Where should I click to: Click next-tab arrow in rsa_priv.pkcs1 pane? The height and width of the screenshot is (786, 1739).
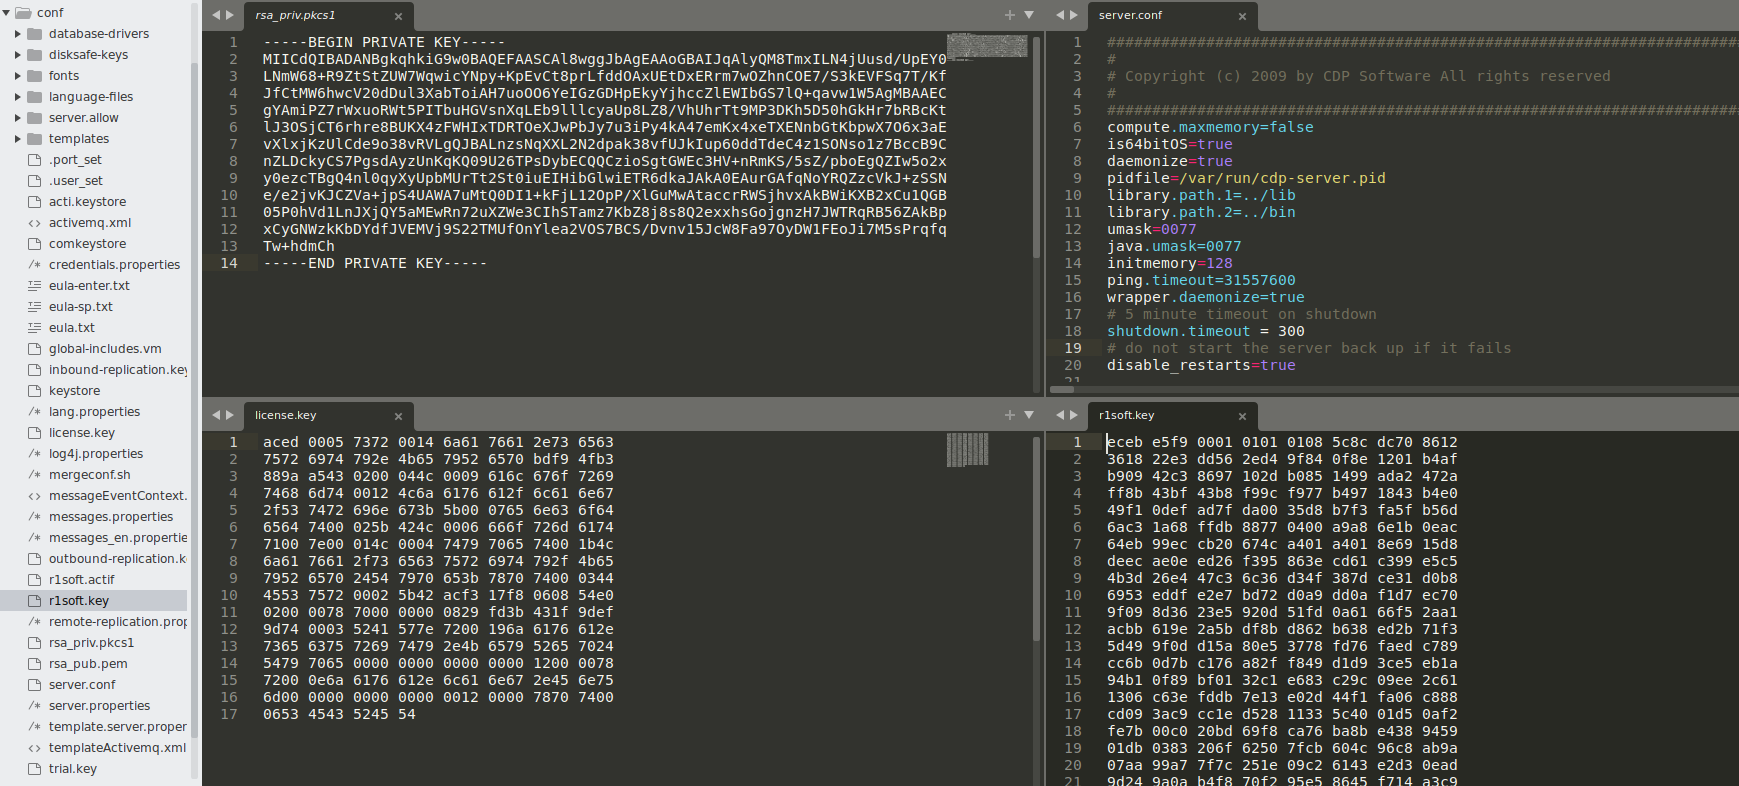point(230,15)
